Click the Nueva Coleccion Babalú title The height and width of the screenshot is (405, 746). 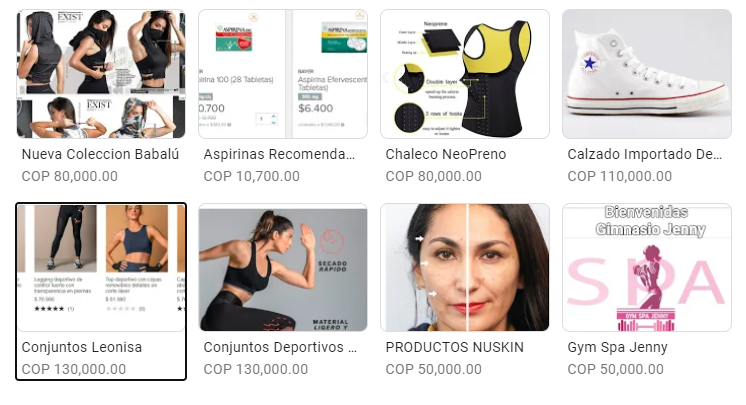(100, 154)
